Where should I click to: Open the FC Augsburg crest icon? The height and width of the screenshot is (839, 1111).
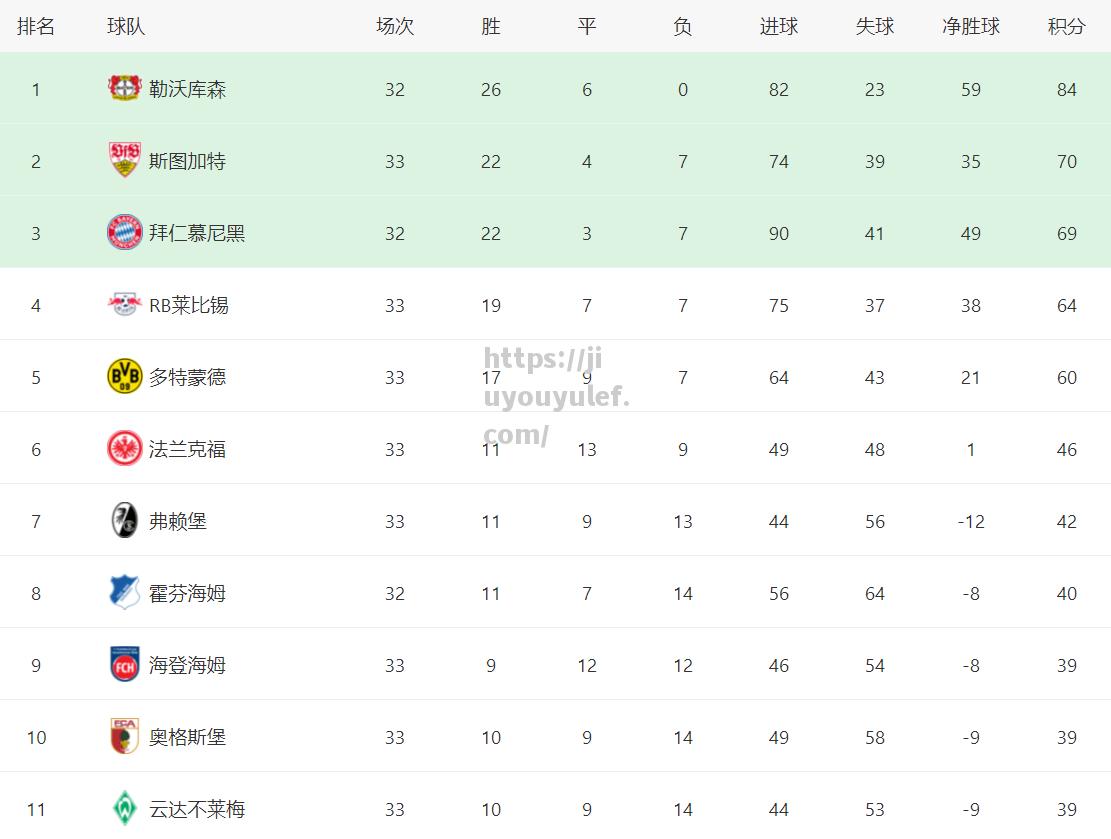point(125,736)
